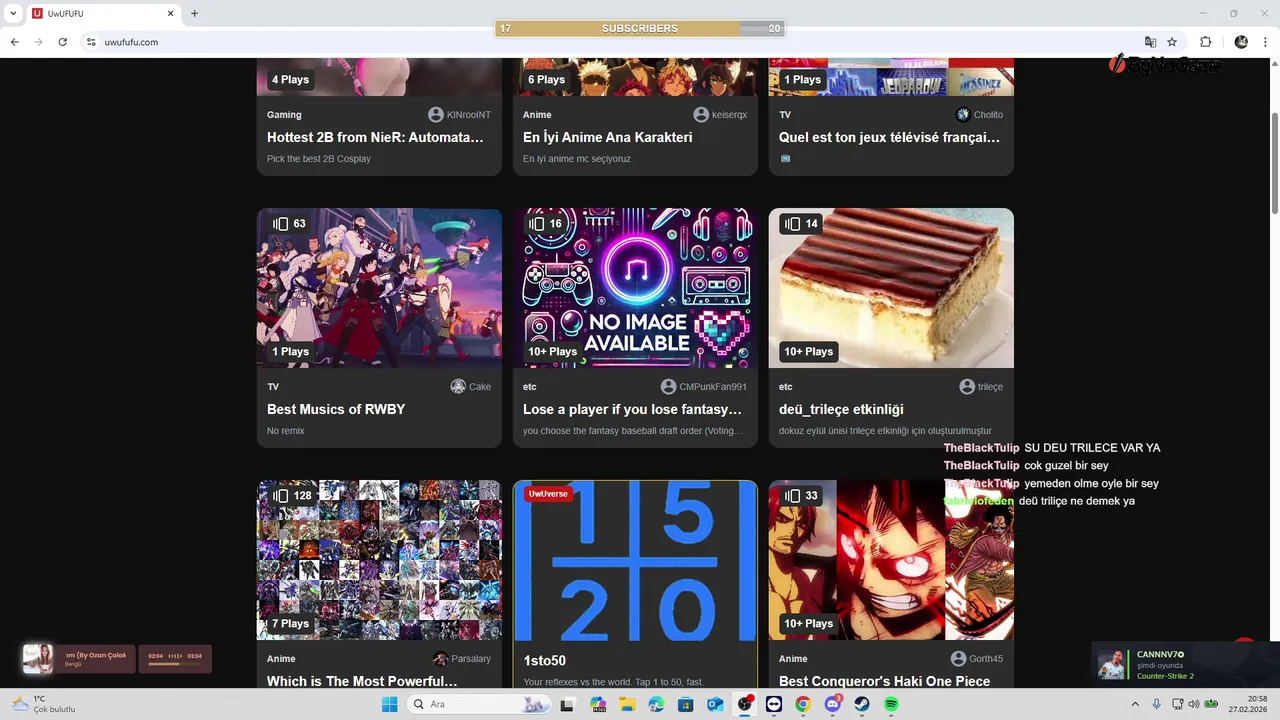Open TeamViewer from the taskbar
1280x720 pixels.
tap(774, 704)
